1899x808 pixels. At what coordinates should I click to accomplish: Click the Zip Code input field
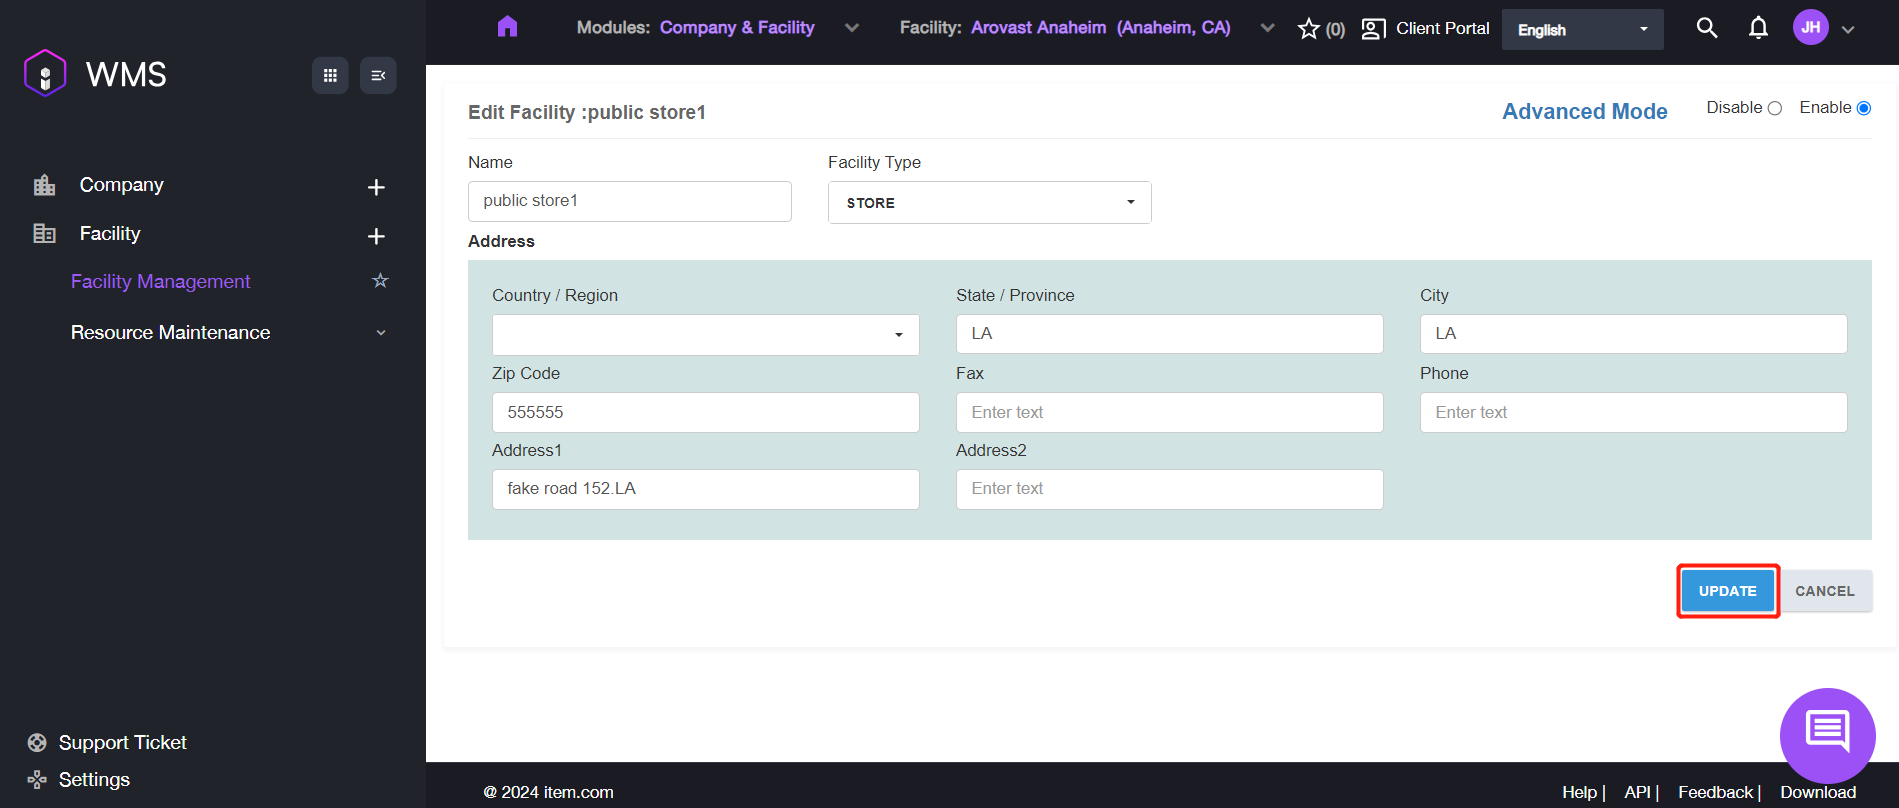pyautogui.click(x=705, y=413)
